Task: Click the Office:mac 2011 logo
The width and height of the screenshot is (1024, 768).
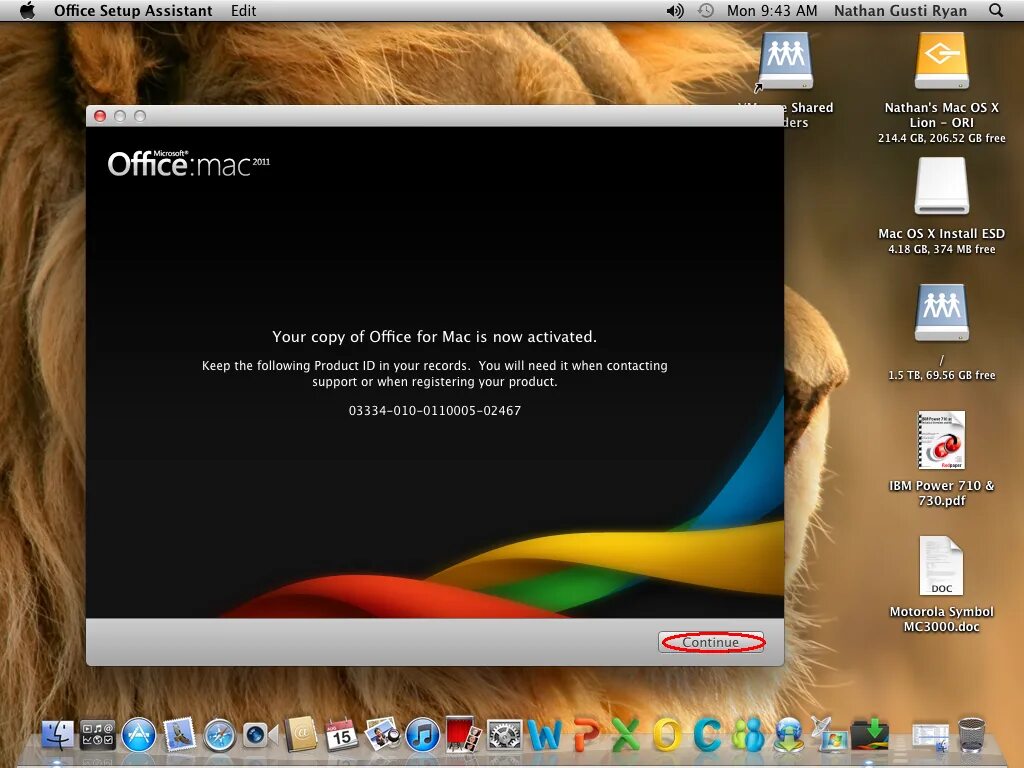Action: click(x=188, y=163)
